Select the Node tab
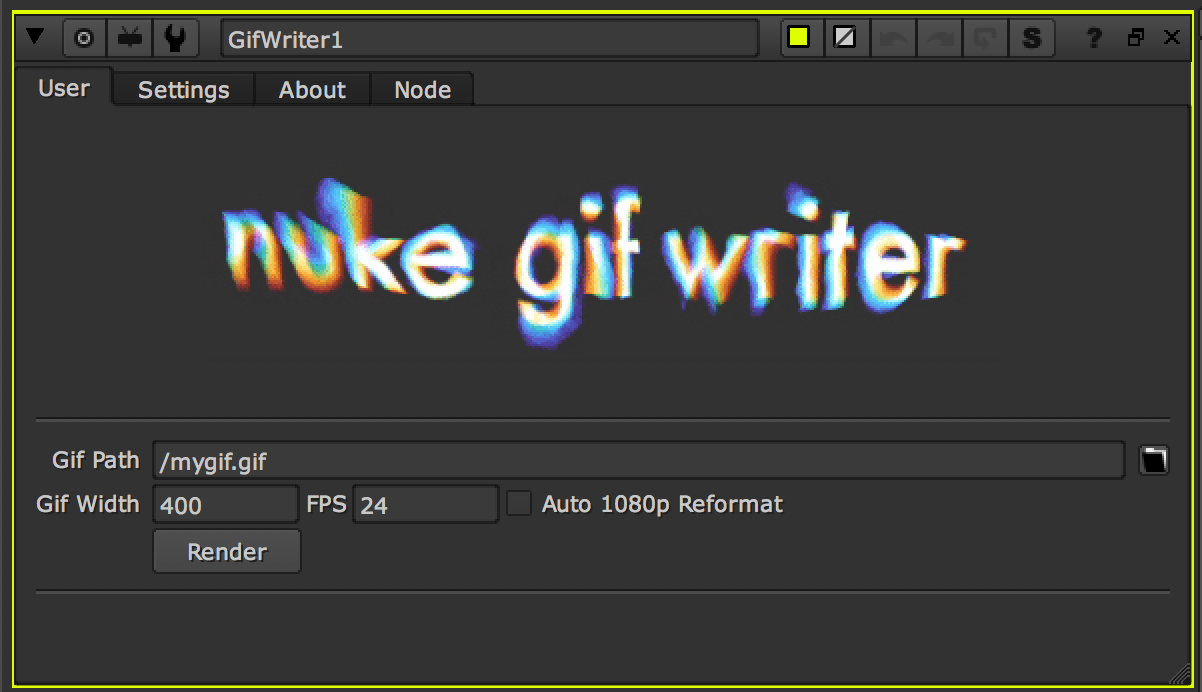This screenshot has width=1202, height=692. click(x=422, y=90)
